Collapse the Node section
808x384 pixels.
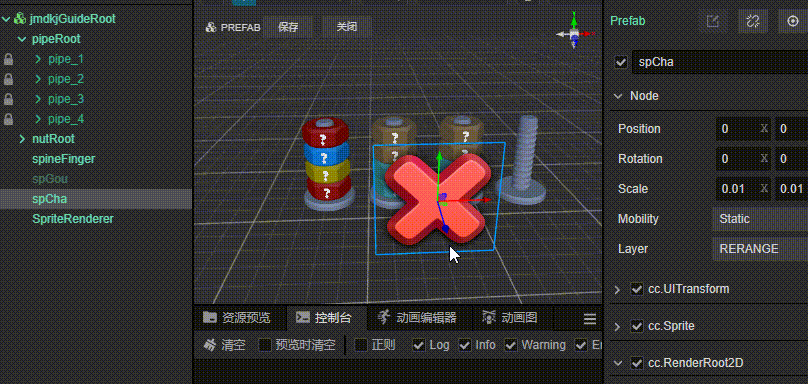tap(617, 96)
